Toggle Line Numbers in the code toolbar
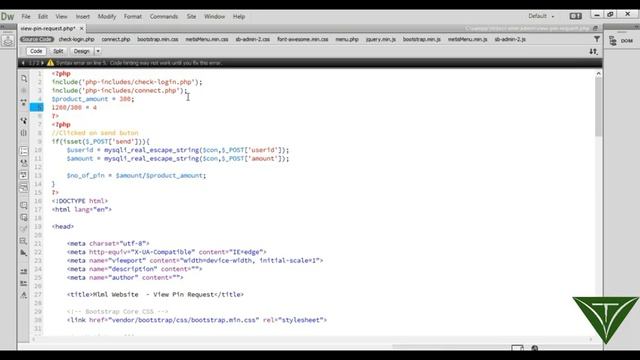The height and width of the screenshot is (360, 640). pyautogui.click(x=24, y=151)
